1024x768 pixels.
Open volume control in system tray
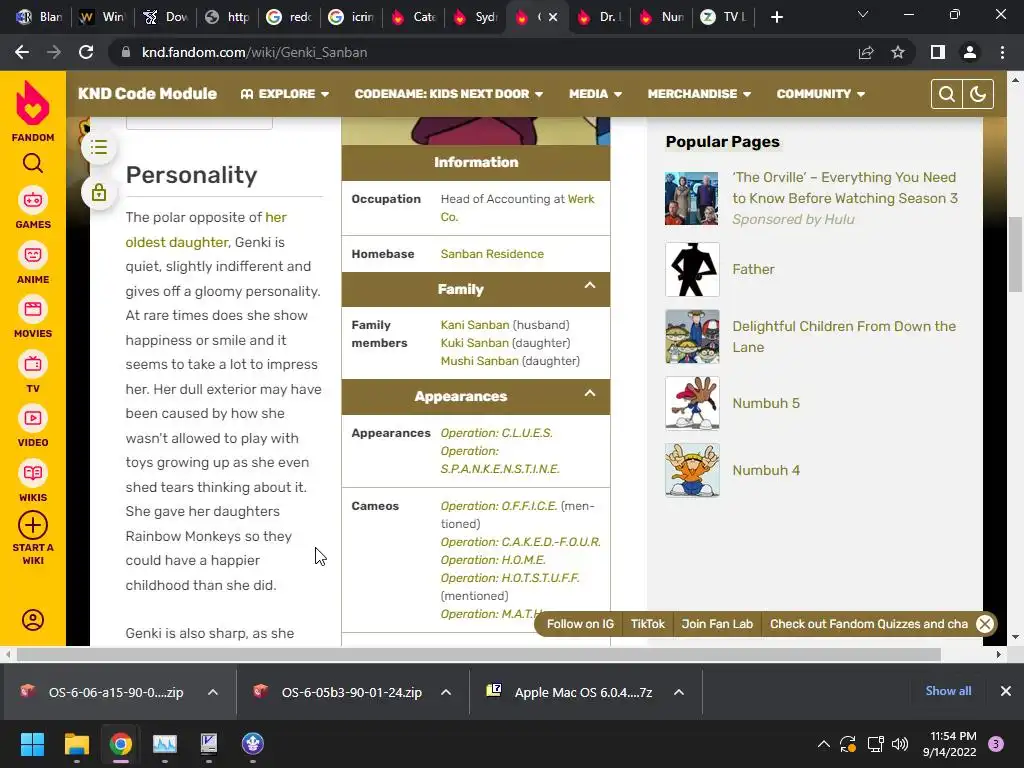[900, 744]
